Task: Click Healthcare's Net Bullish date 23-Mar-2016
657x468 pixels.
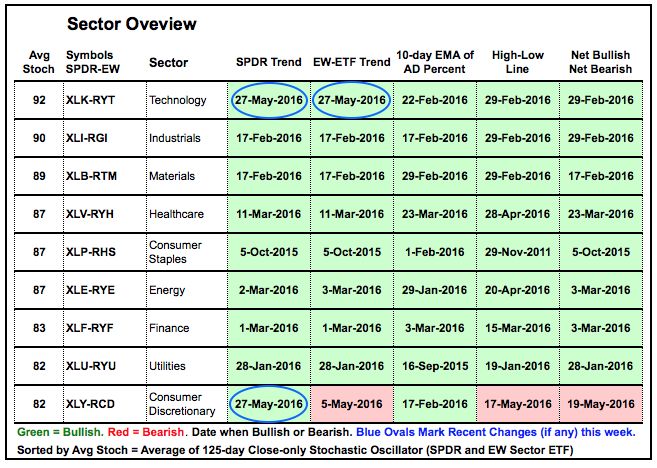Action: 600,214
